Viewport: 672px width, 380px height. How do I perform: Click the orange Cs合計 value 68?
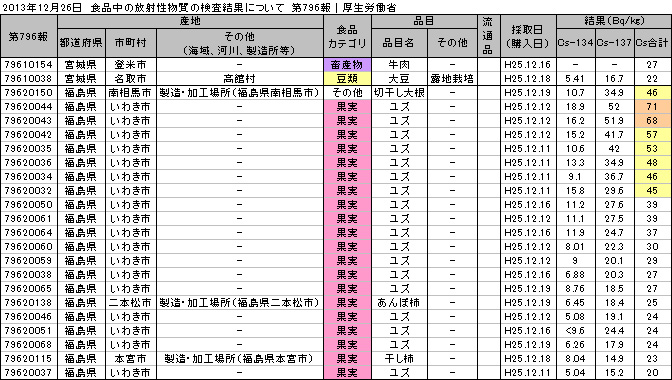point(652,121)
